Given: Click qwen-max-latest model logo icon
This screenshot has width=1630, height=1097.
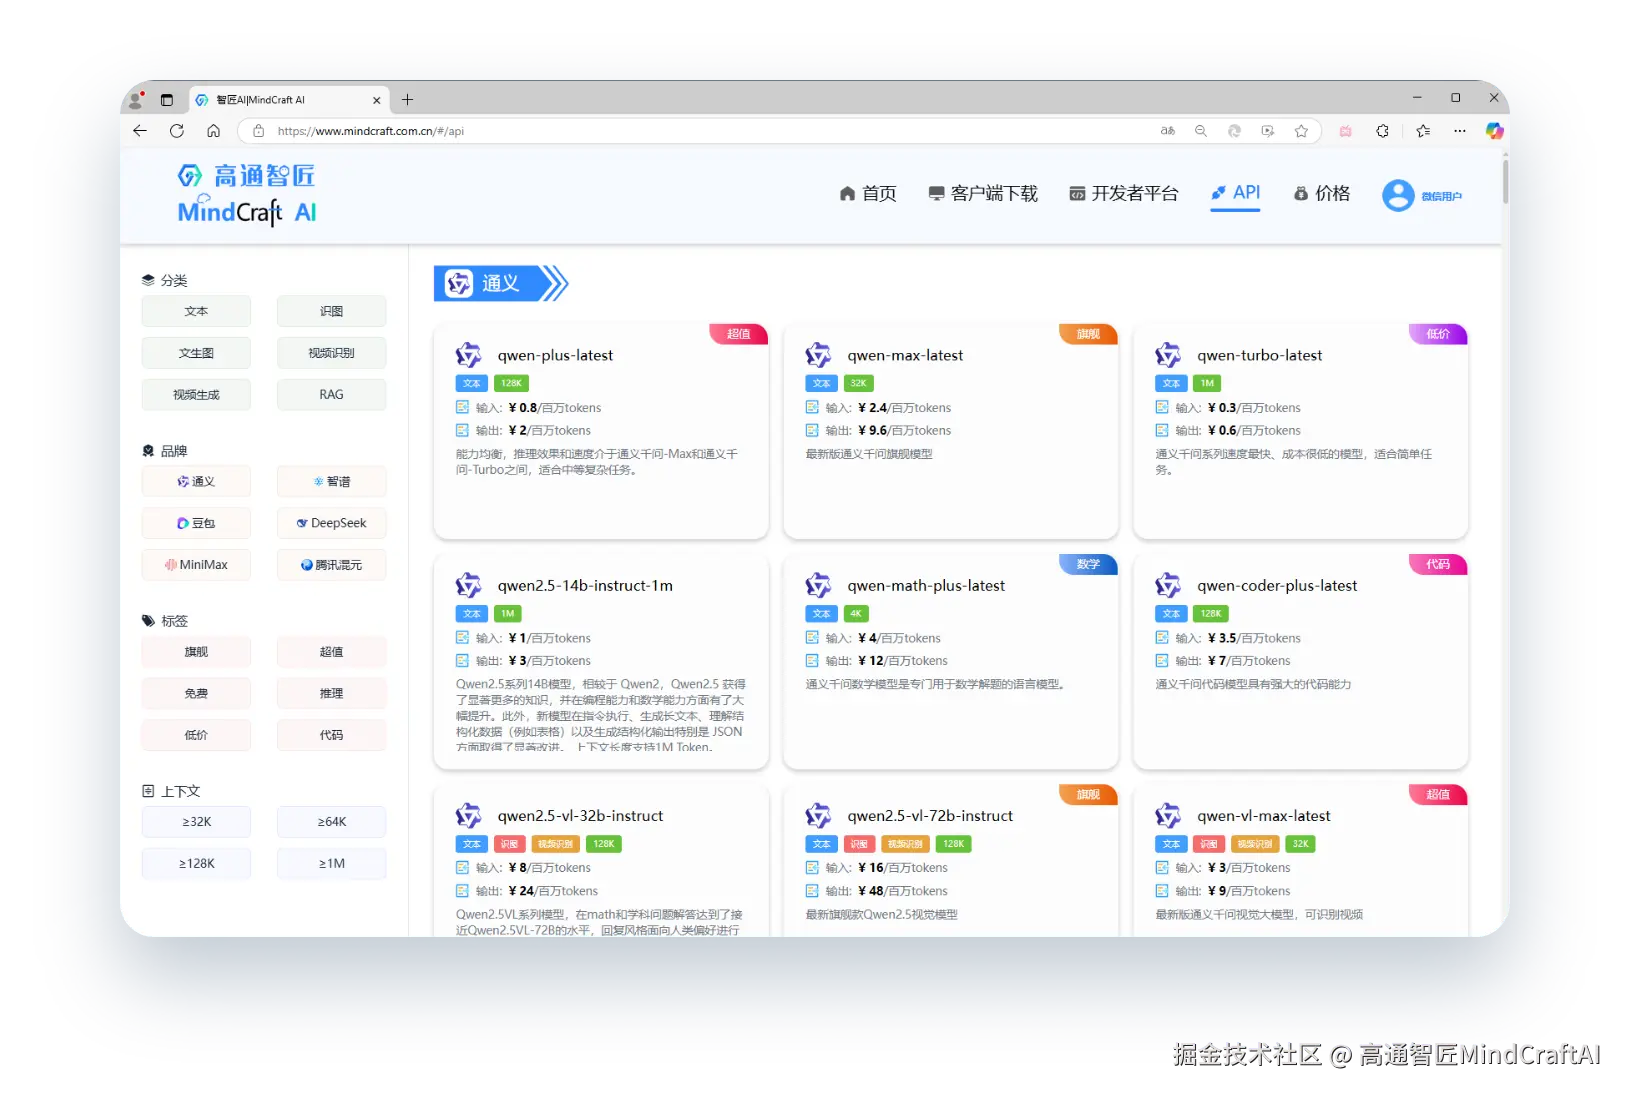Looking at the screenshot, I should [818, 355].
